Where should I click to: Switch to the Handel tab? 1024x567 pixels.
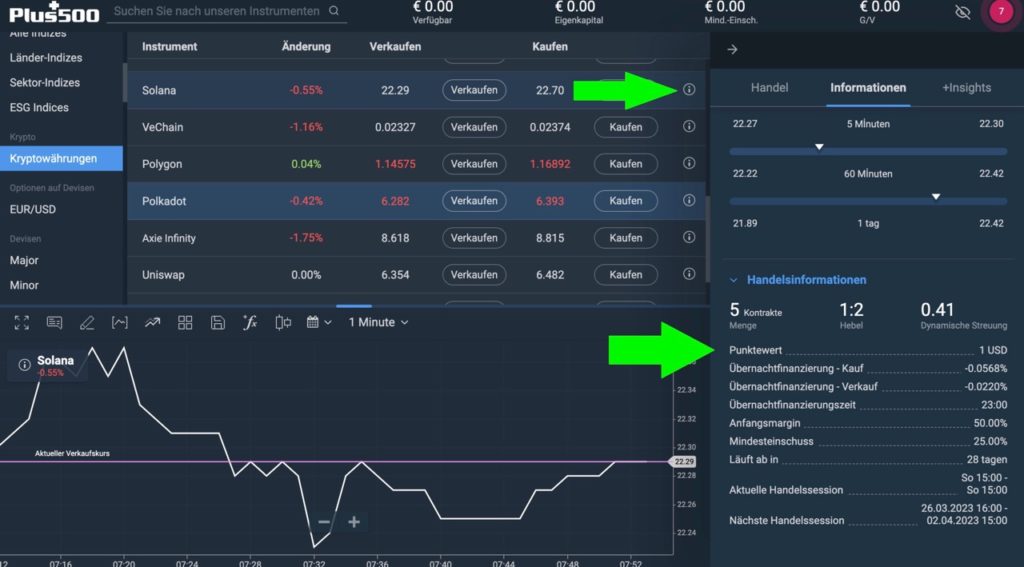pyautogui.click(x=769, y=88)
